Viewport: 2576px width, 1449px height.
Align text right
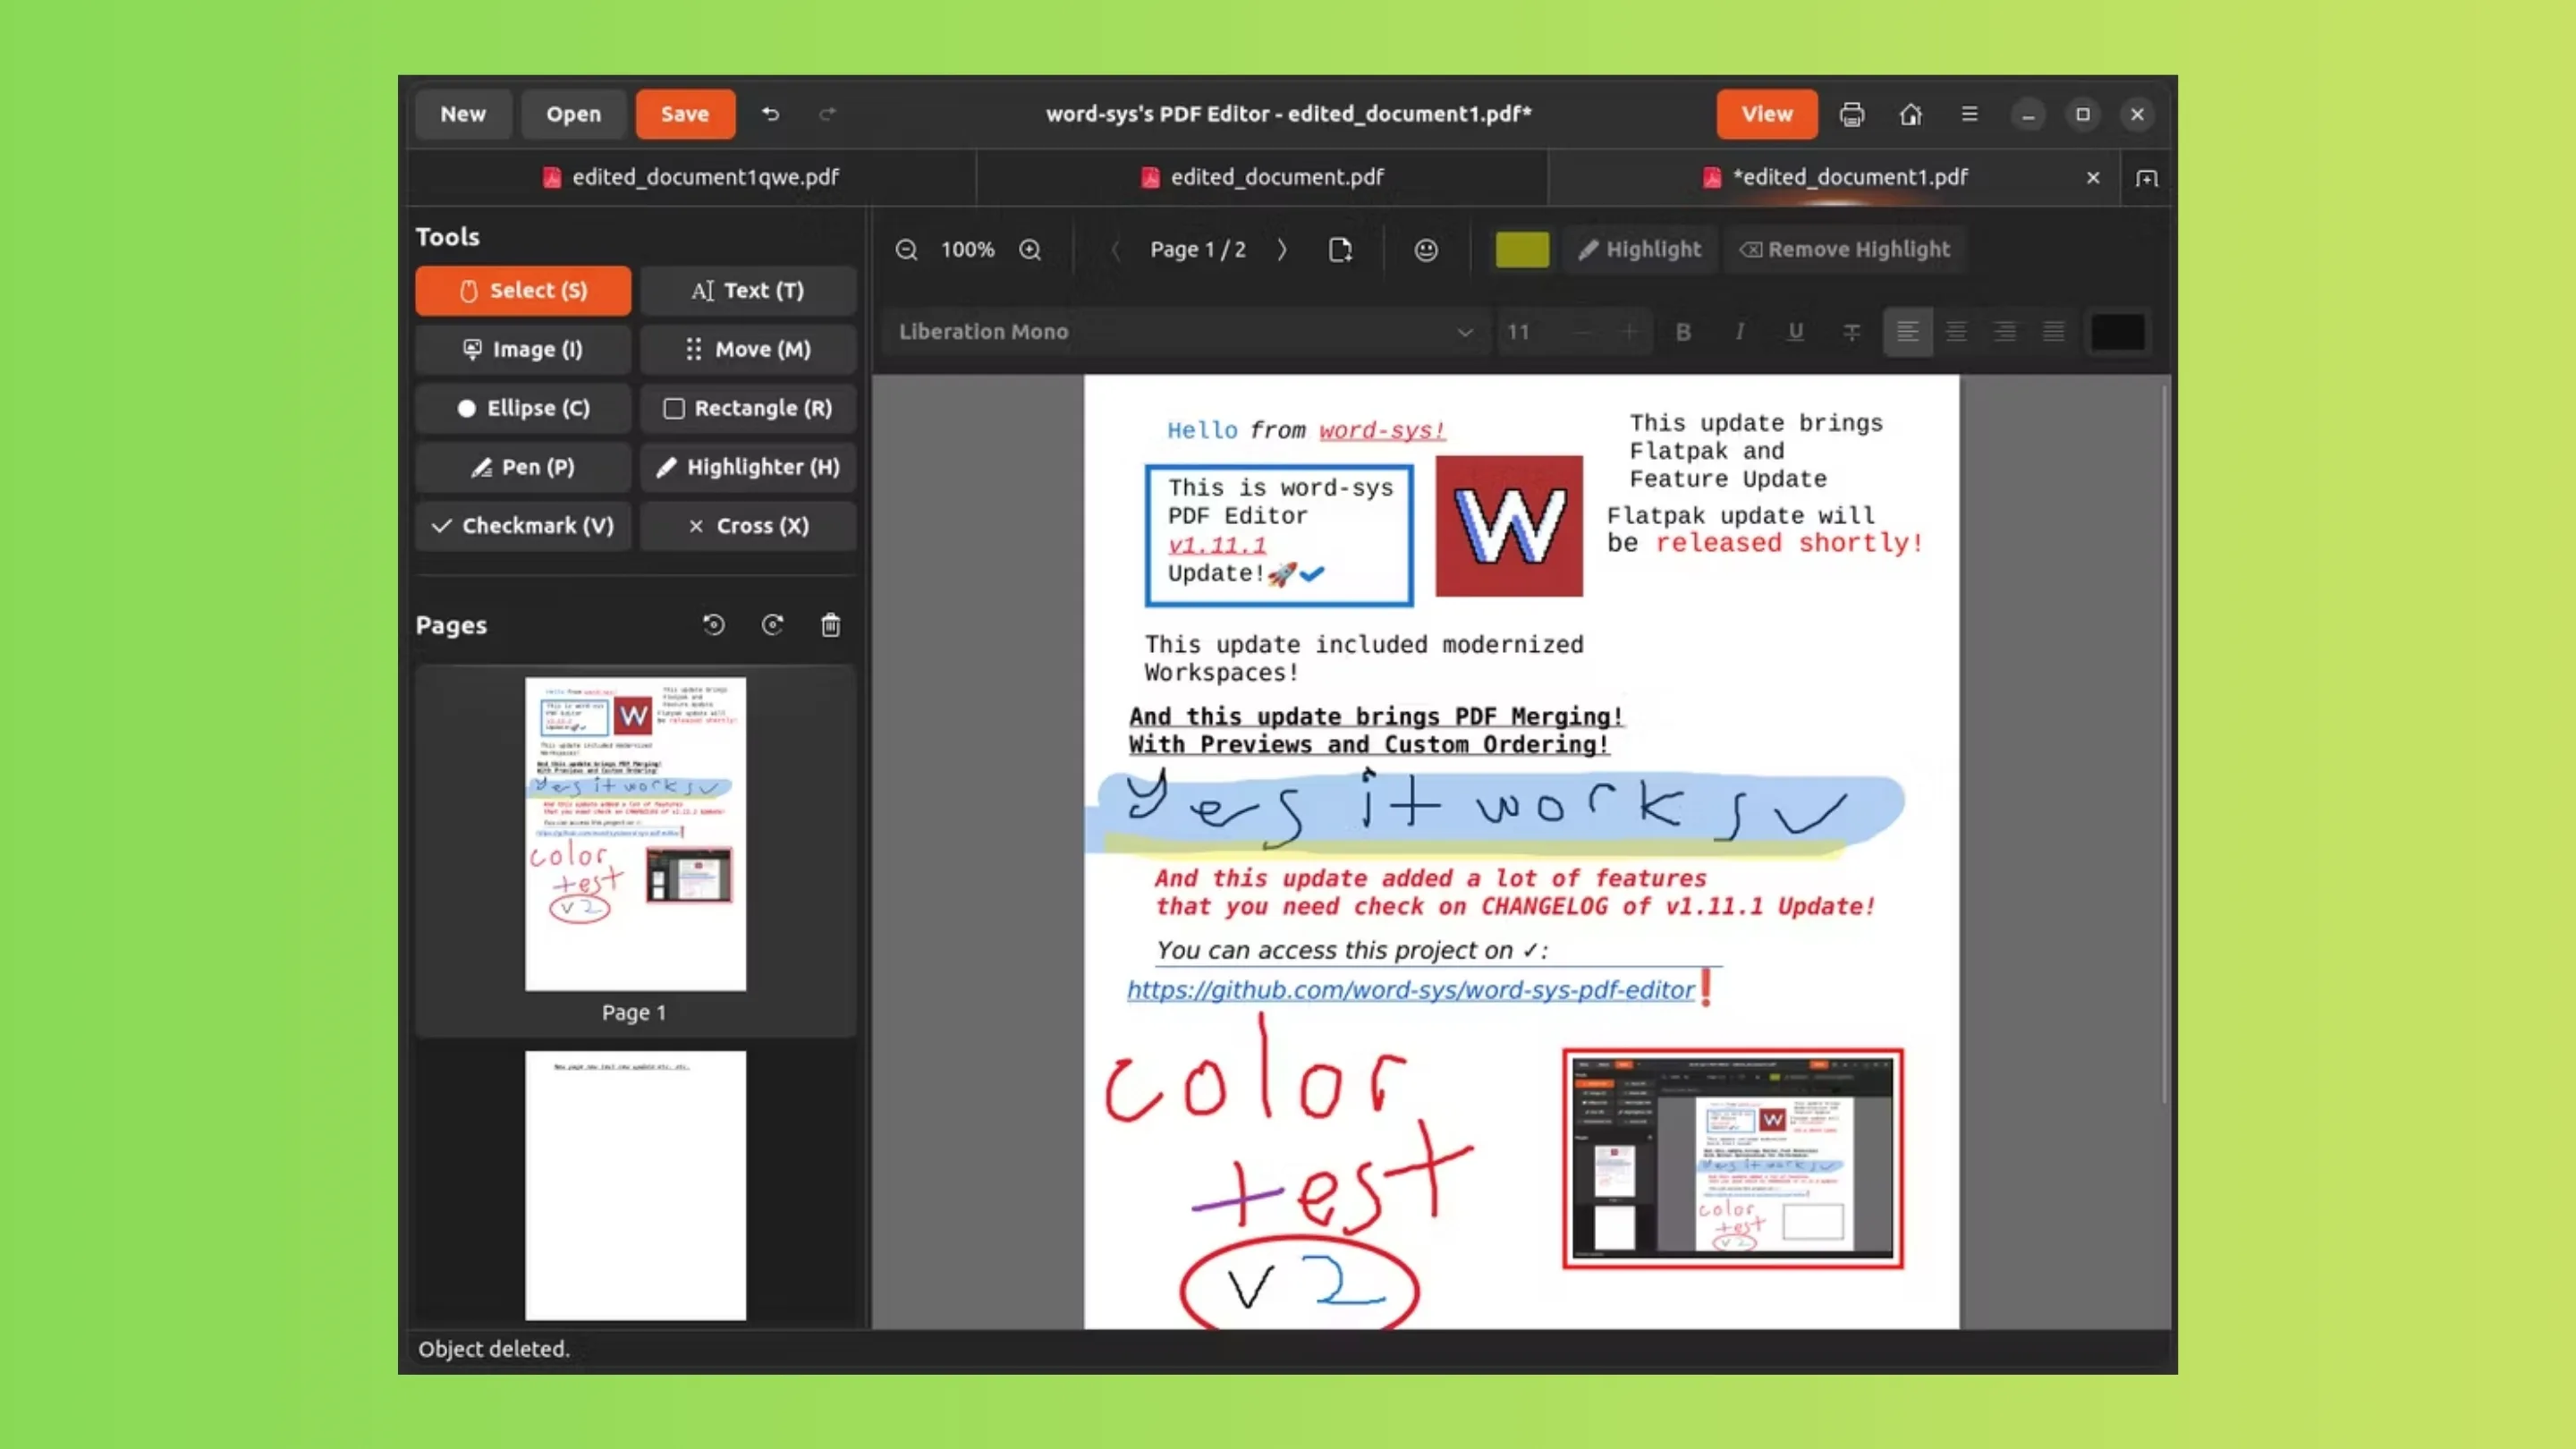click(2005, 332)
